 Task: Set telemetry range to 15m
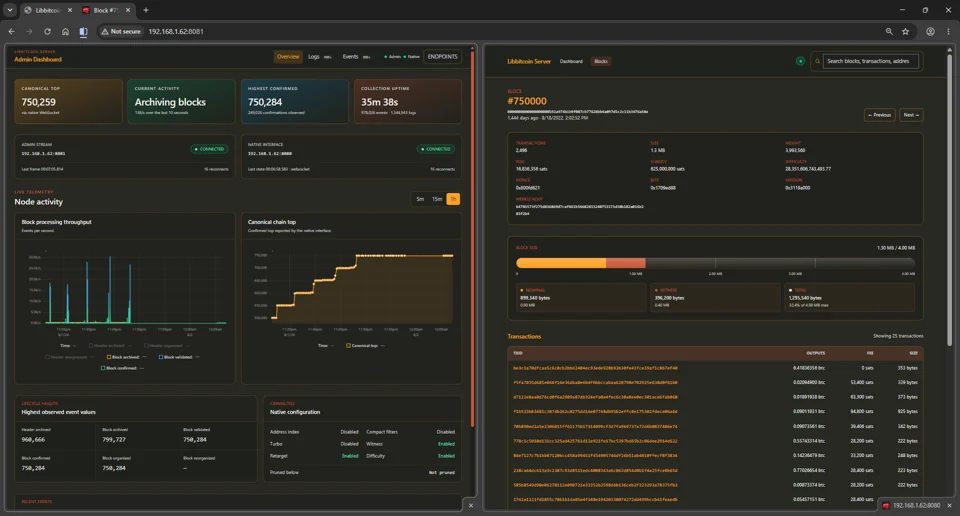click(437, 199)
